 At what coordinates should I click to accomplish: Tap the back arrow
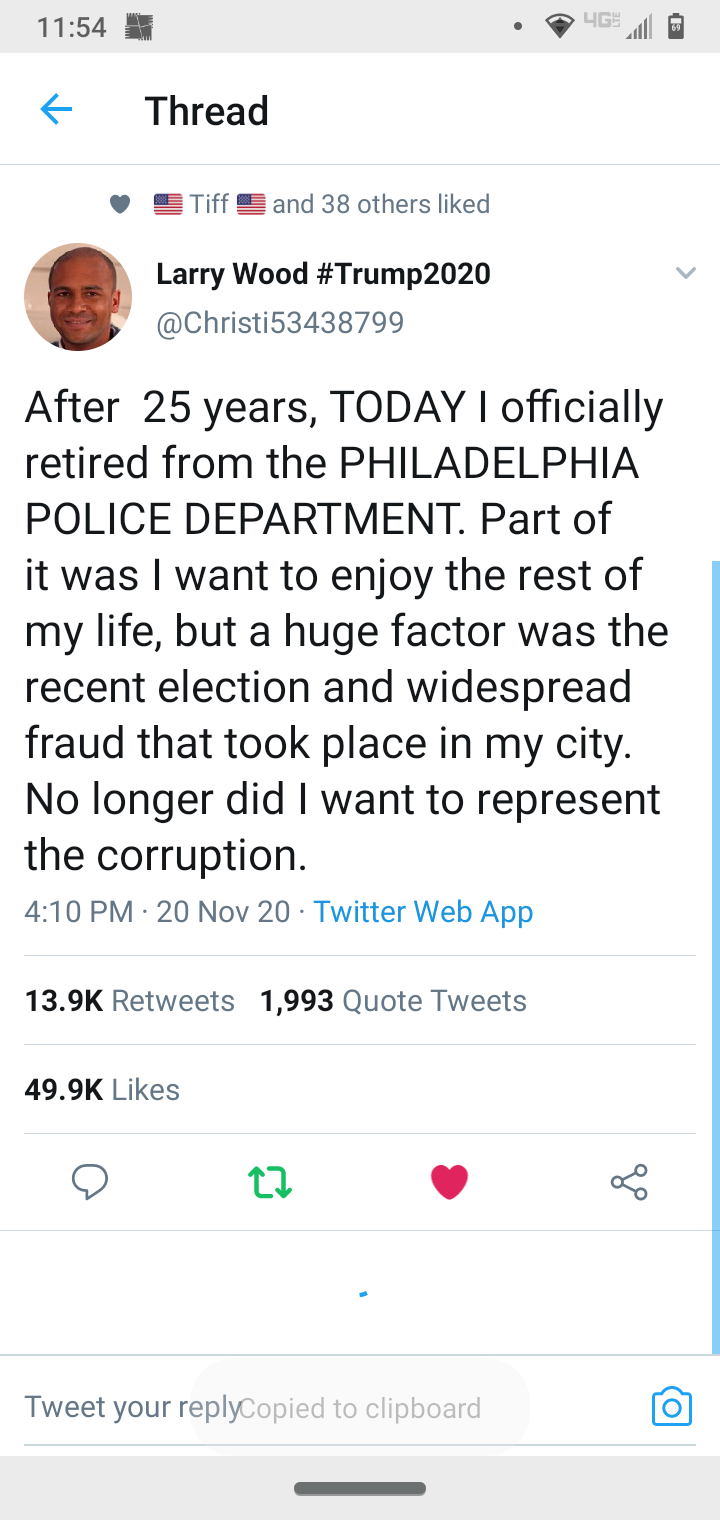pyautogui.click(x=56, y=109)
